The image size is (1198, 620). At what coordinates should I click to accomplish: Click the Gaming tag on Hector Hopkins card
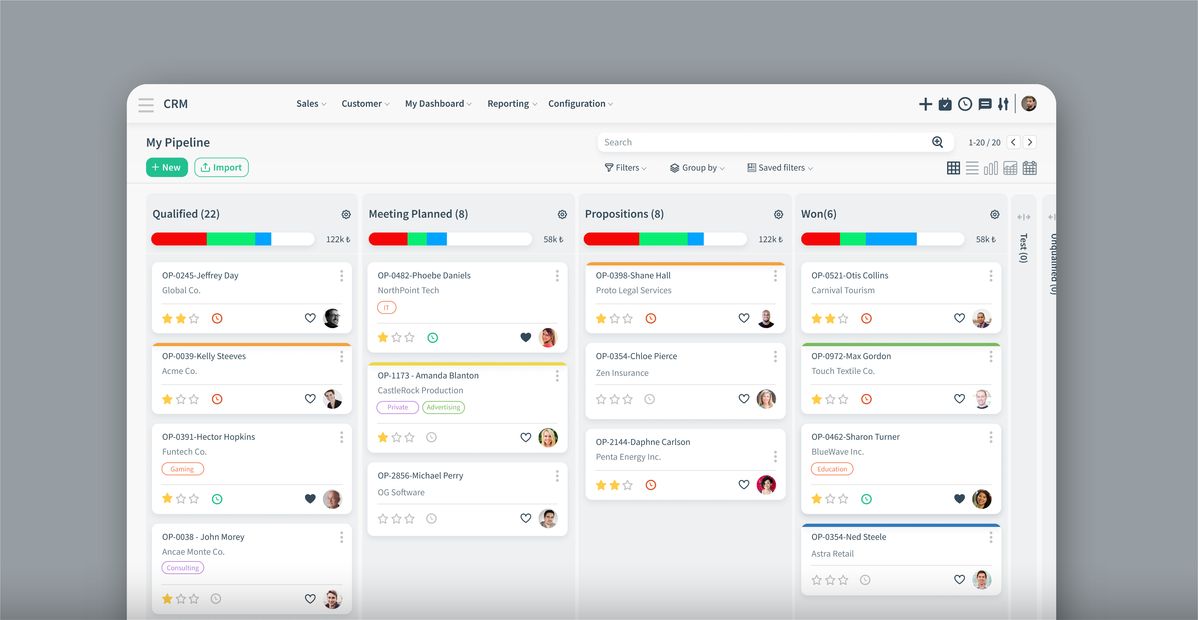[183, 469]
